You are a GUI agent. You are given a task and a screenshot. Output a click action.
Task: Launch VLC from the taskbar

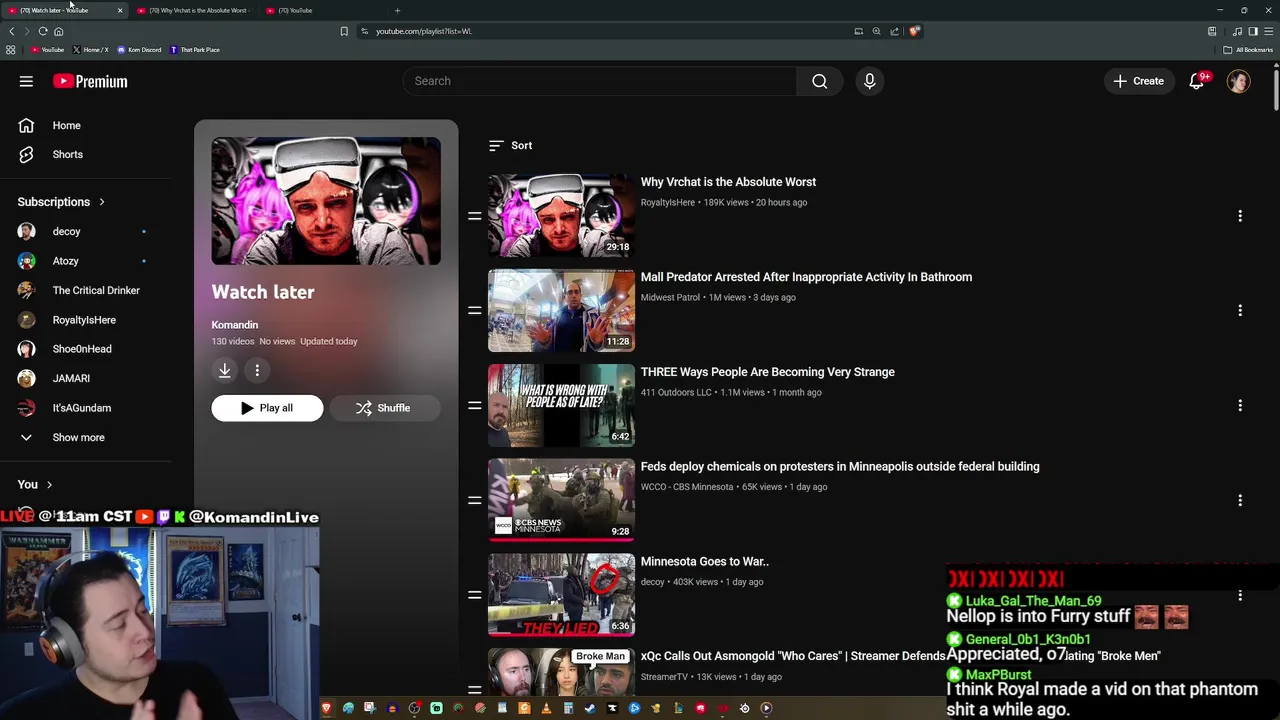[546, 708]
